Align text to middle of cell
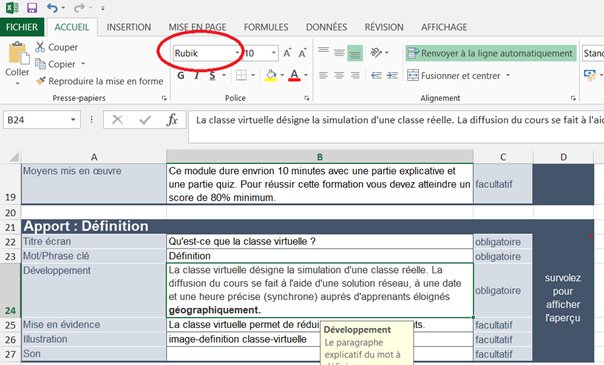Screen dimensions: 604x365 tap(339, 53)
